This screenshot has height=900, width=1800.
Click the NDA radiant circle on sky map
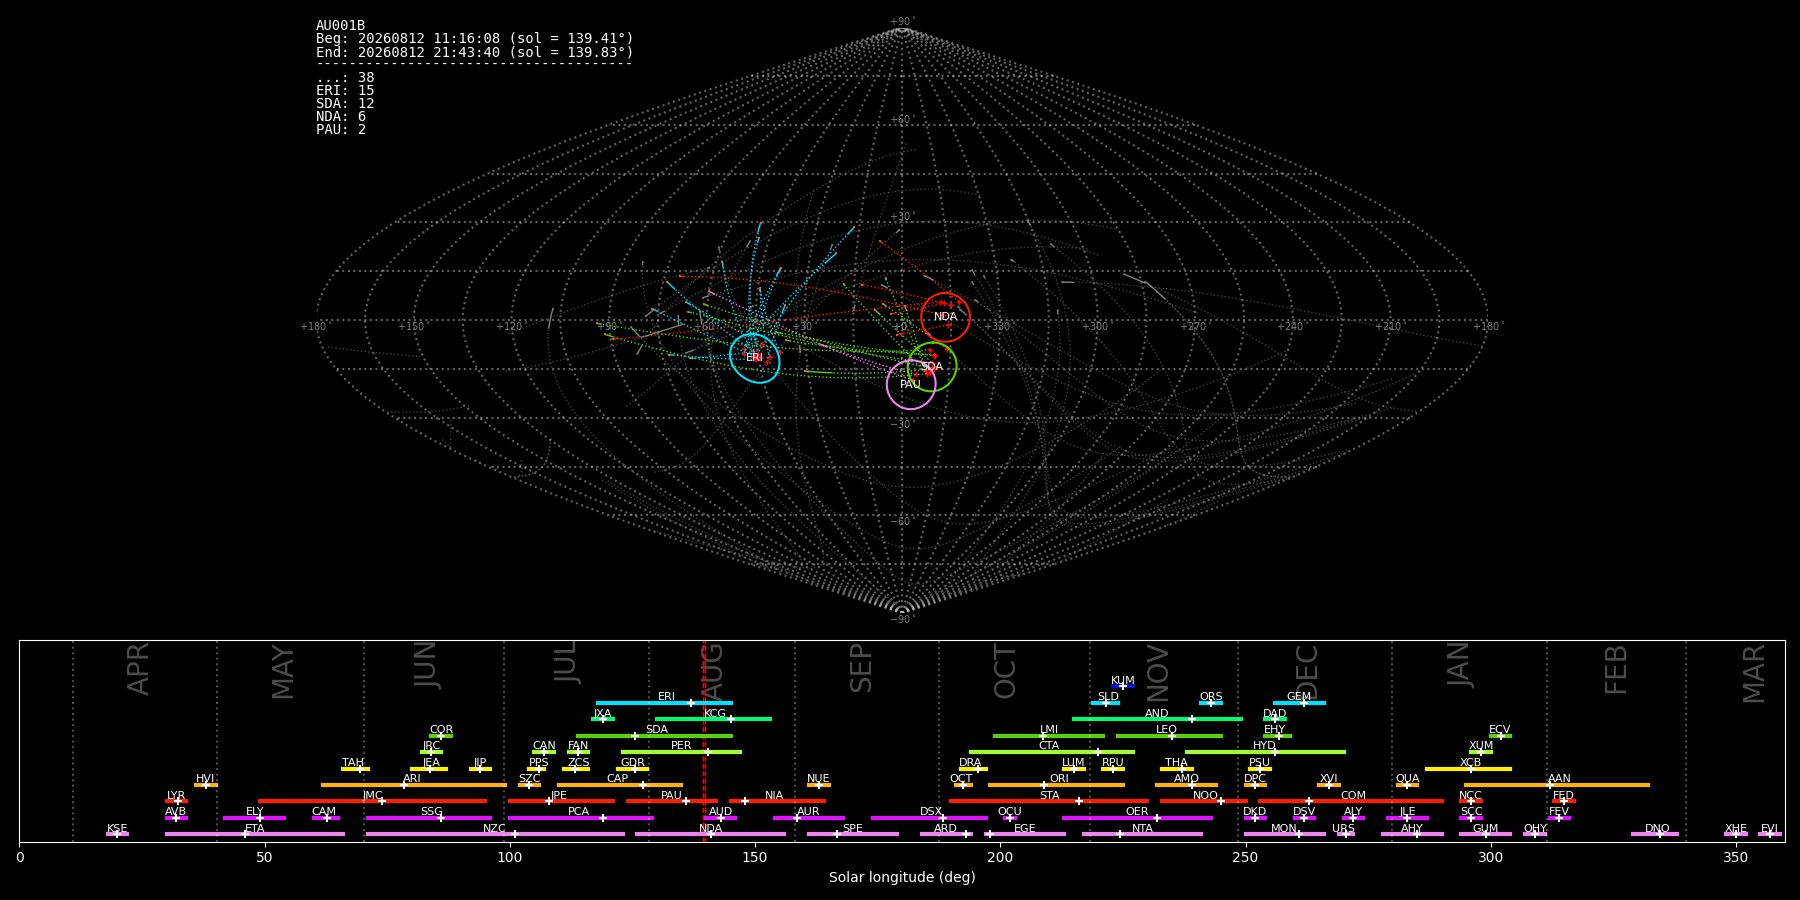pyautogui.click(x=945, y=317)
